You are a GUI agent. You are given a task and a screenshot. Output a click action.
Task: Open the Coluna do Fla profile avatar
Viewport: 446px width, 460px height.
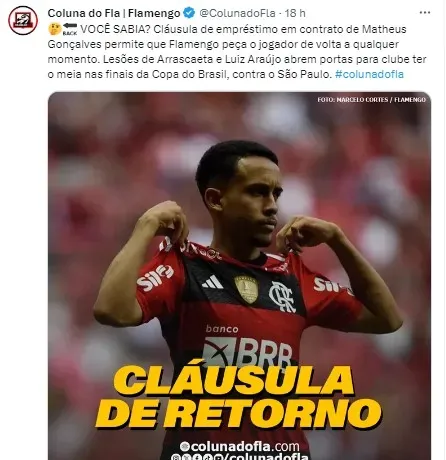point(23,20)
